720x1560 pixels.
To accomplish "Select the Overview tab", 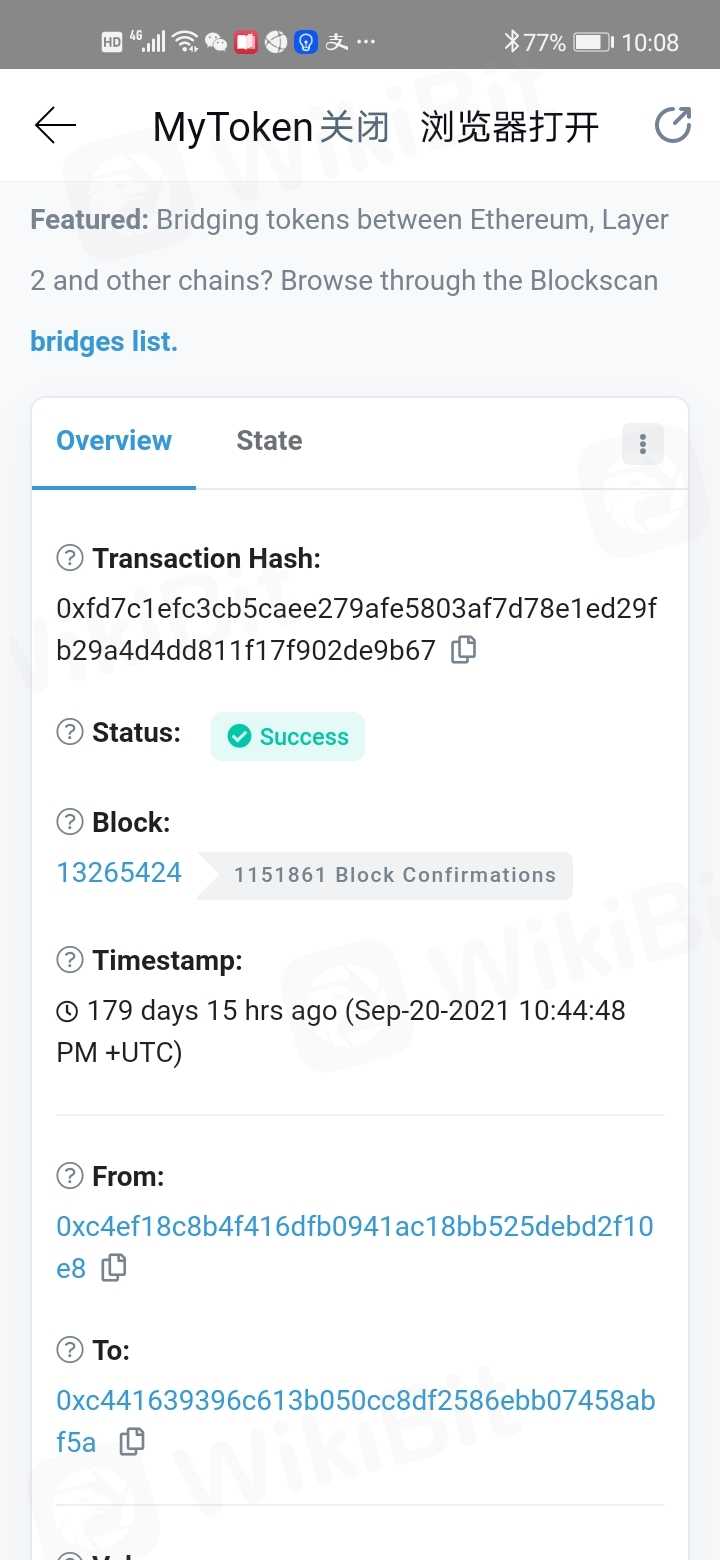I will tap(114, 441).
